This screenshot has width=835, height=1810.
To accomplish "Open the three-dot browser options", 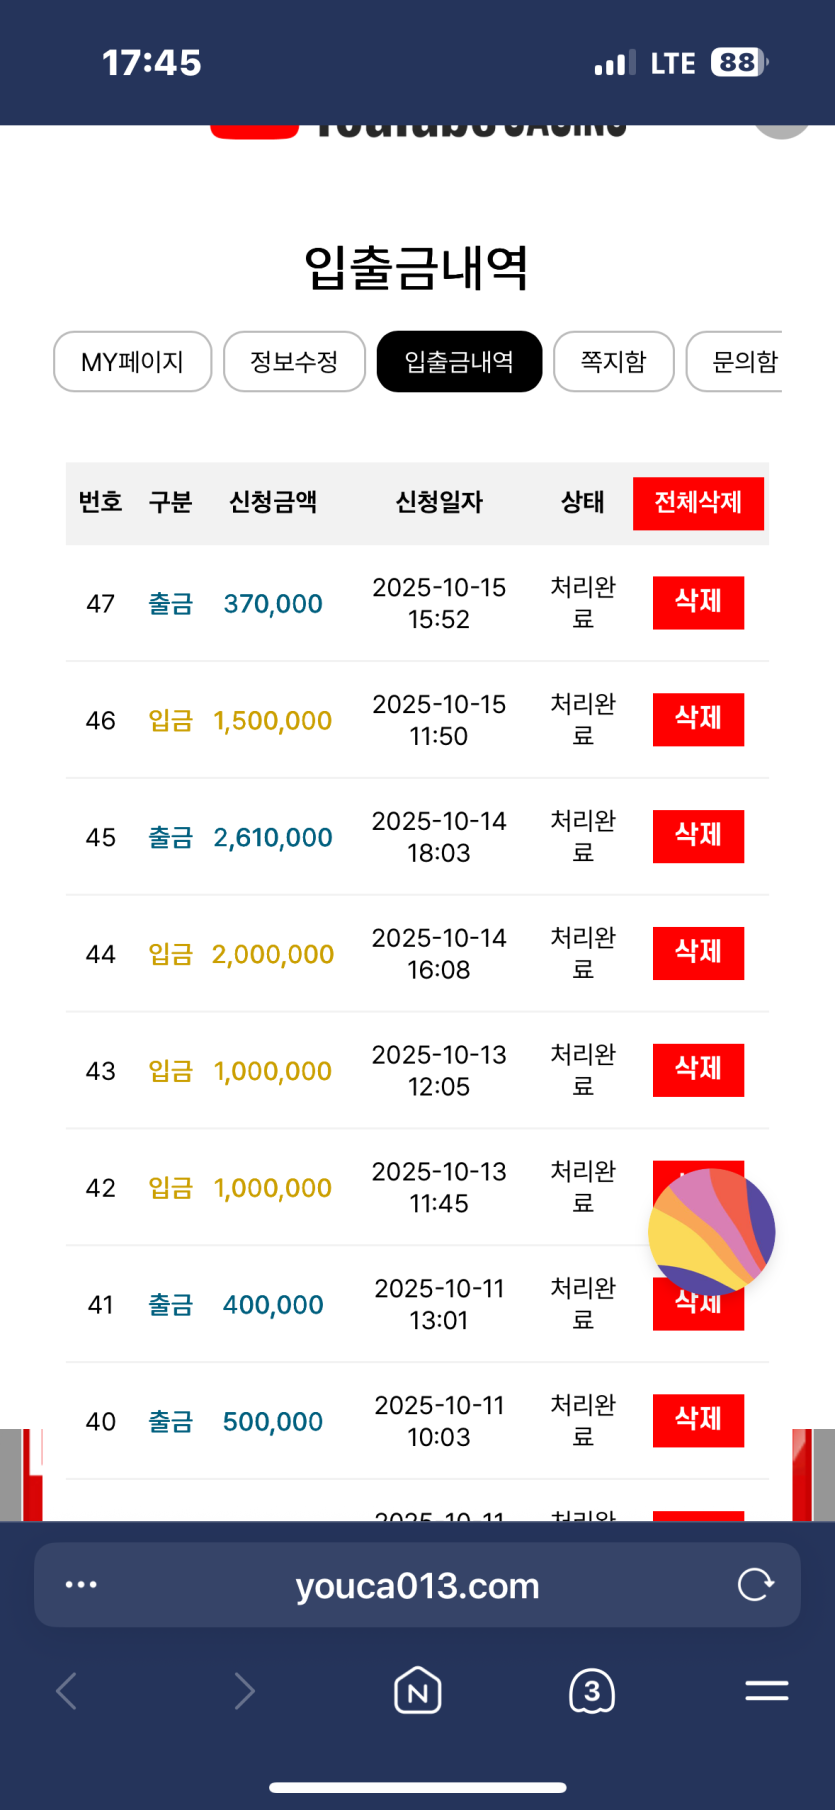I will 81,1584.
